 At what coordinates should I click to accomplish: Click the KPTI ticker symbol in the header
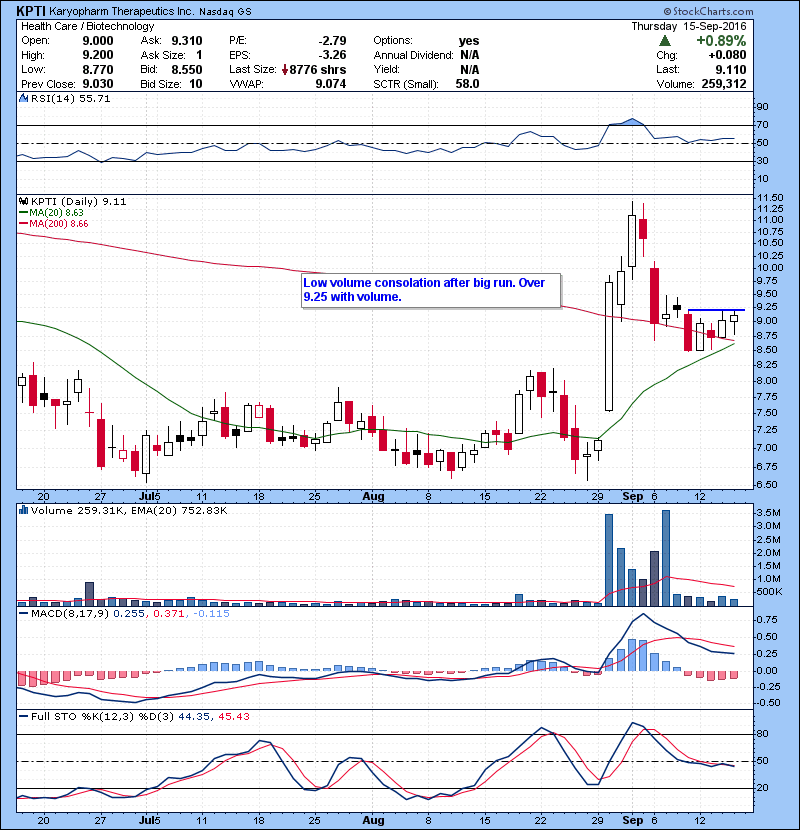(31, 11)
